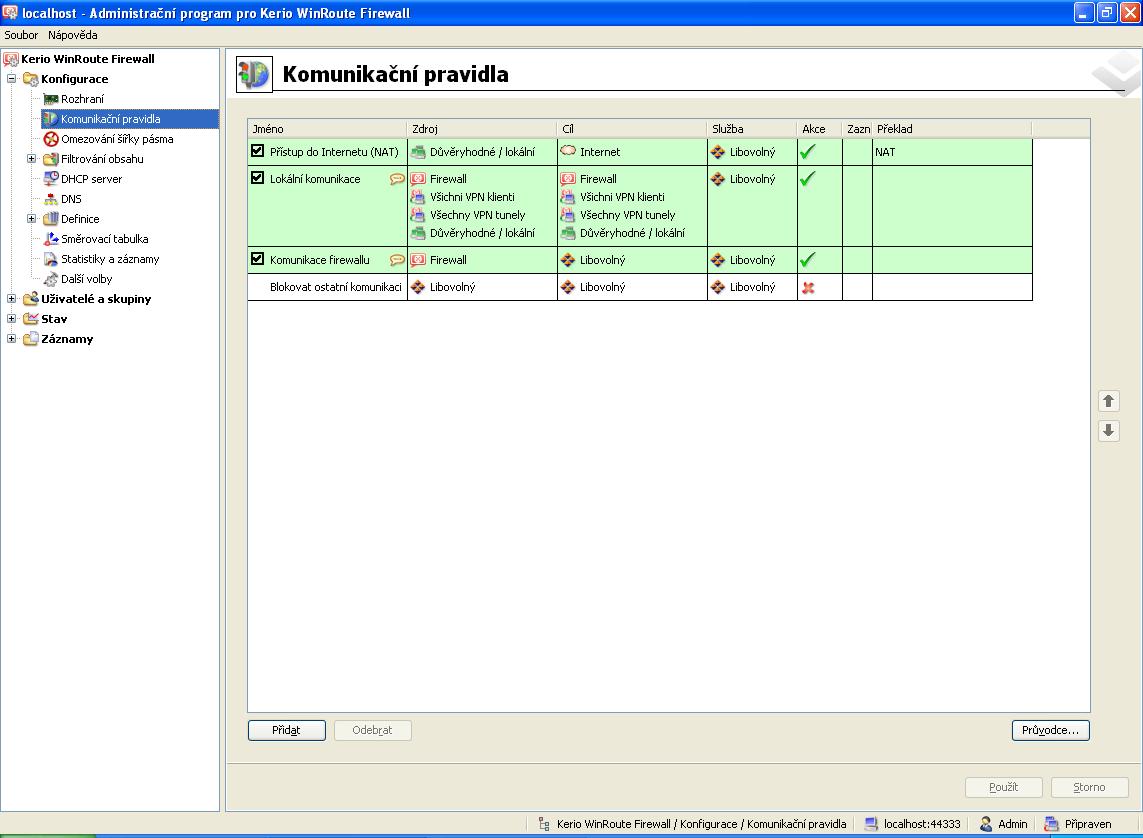Click the Rozhraní interface card icon
Image resolution: width=1143 pixels, height=838 pixels.
click(50, 99)
